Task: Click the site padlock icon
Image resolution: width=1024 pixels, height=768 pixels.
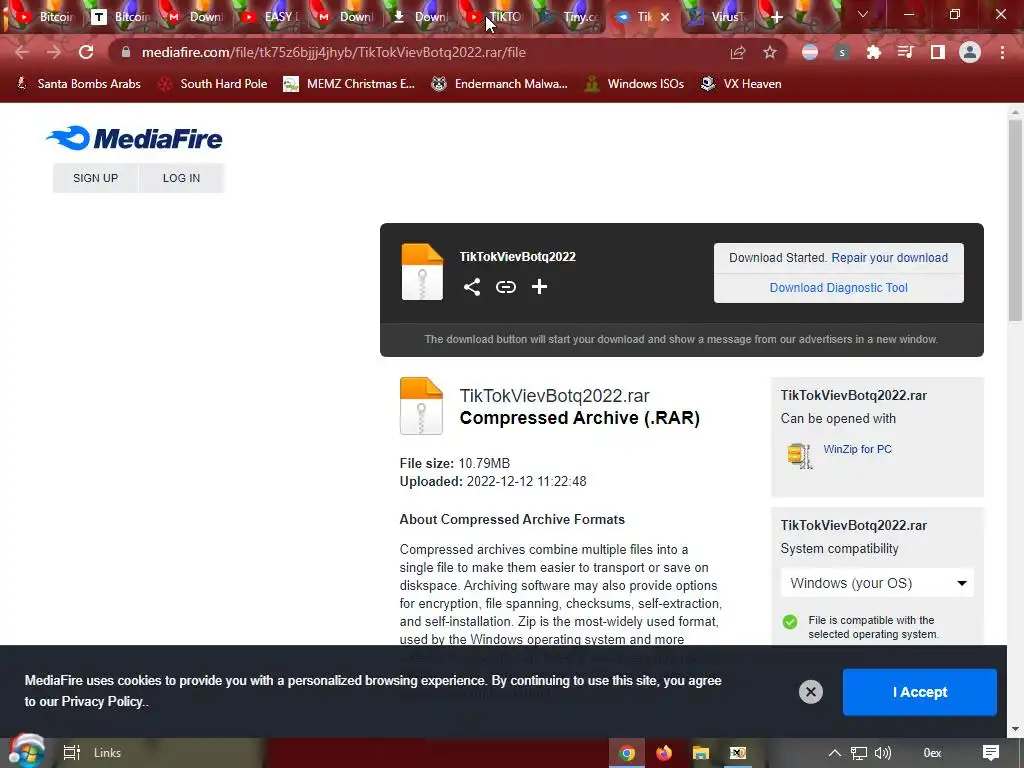Action: click(126, 52)
